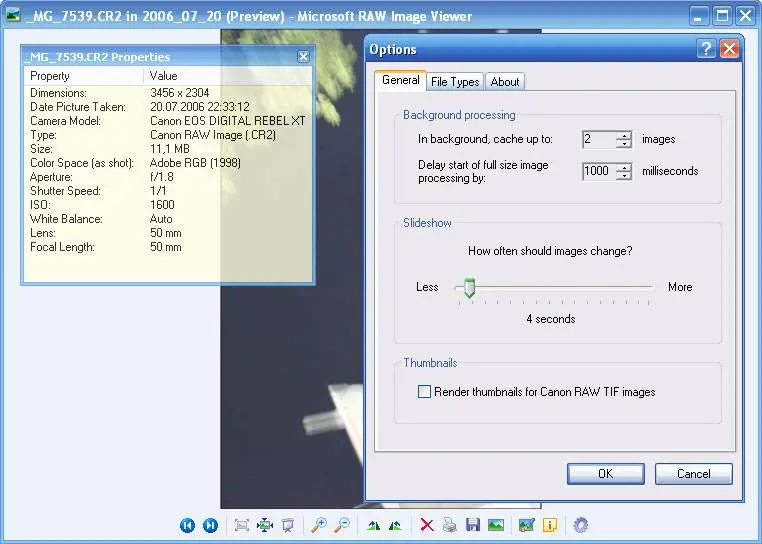Minimize the RAW Image Viewer window
Image resolution: width=762 pixels, height=544 pixels.
(x=699, y=16)
